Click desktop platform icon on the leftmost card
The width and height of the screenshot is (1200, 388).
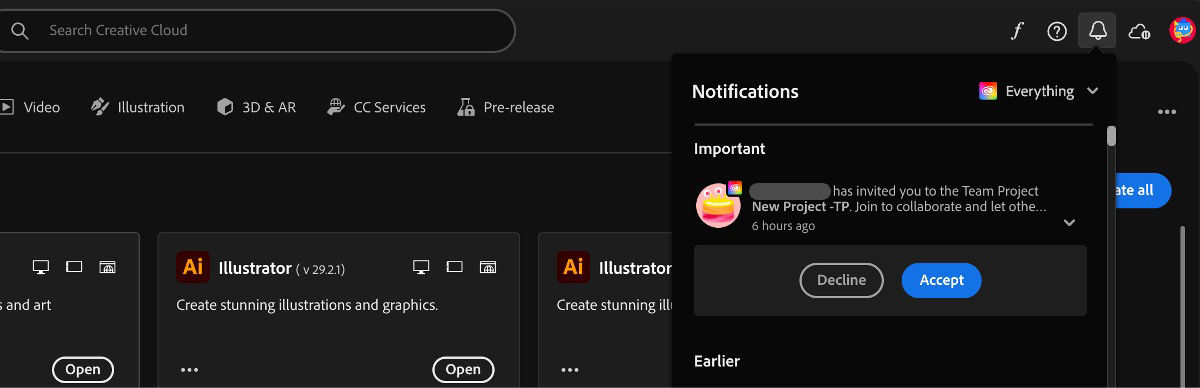click(x=41, y=267)
